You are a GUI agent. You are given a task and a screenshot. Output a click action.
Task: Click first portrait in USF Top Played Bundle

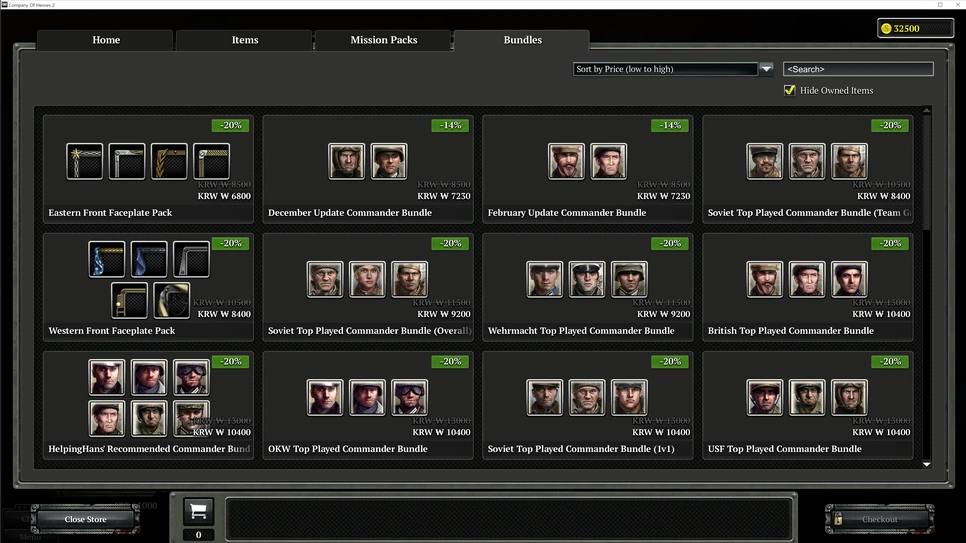[765, 397]
